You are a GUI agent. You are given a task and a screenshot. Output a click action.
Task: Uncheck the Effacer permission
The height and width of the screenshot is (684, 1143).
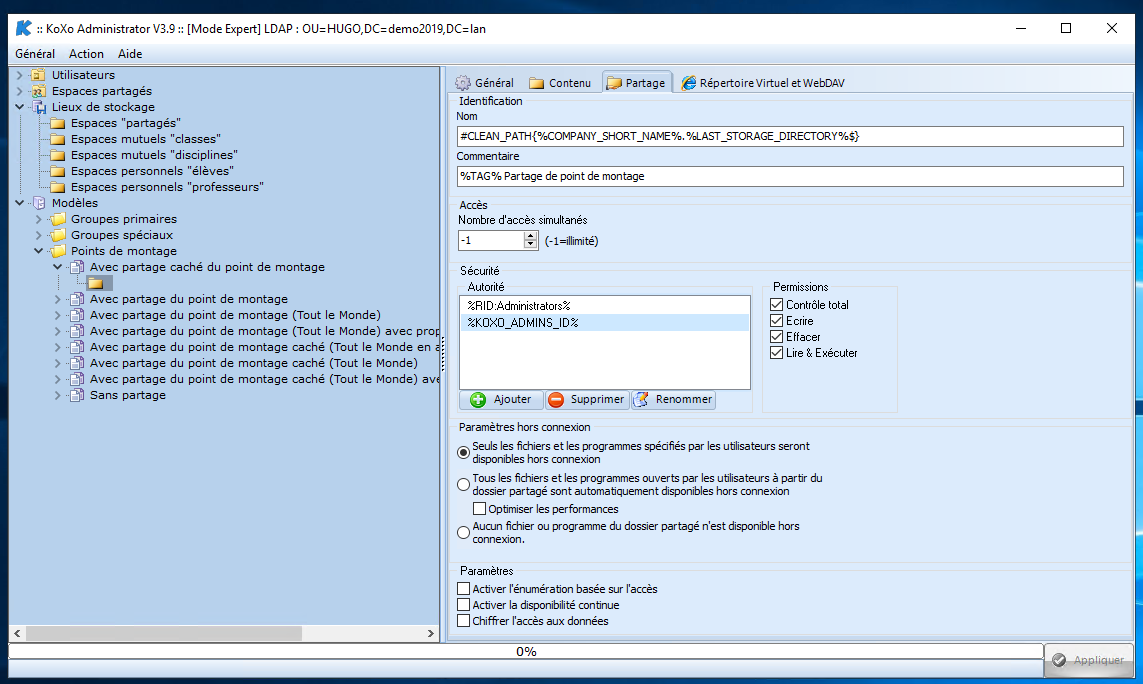pos(776,337)
